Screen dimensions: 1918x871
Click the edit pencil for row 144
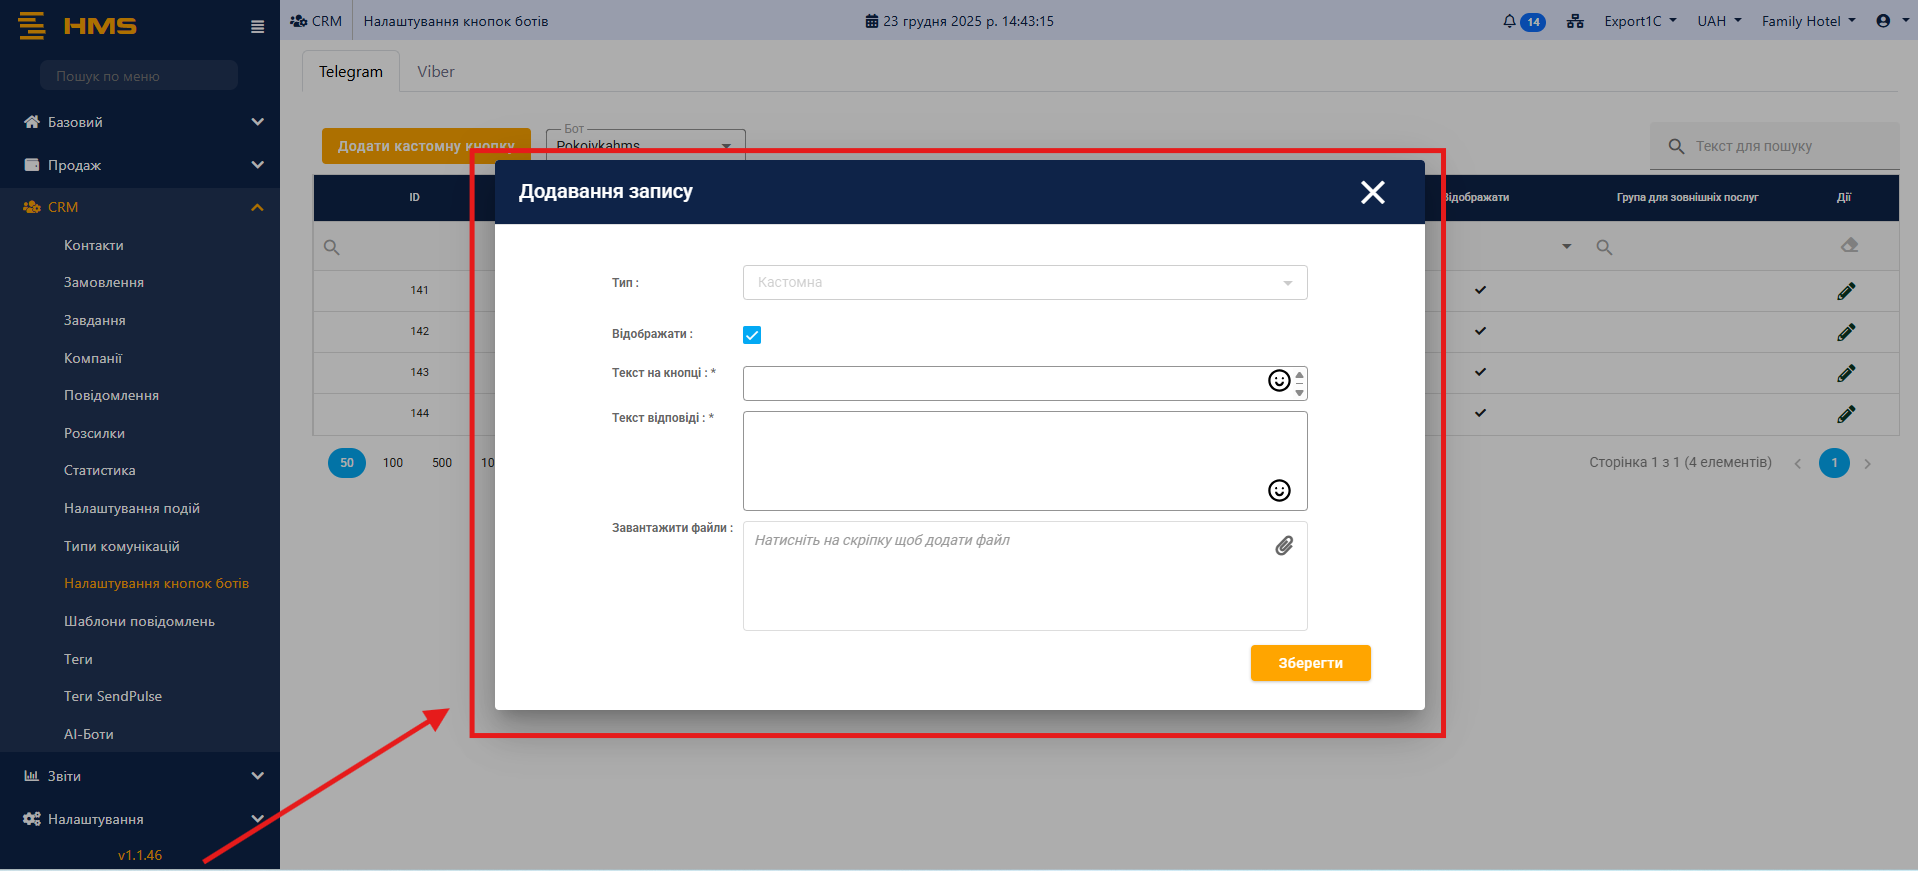(x=1846, y=414)
